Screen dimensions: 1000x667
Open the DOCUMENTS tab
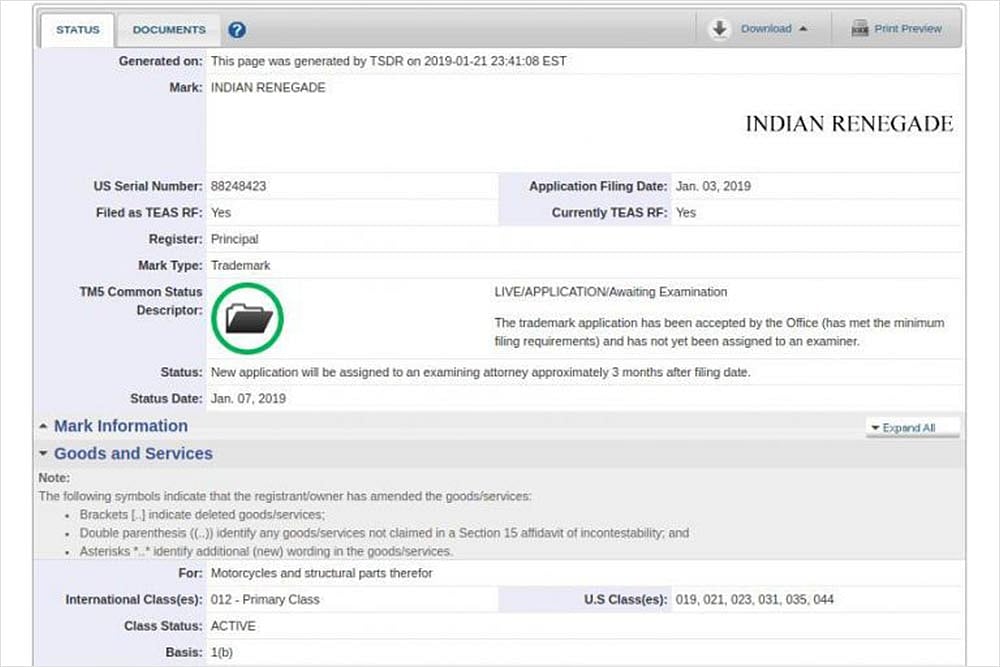pyautogui.click(x=169, y=30)
